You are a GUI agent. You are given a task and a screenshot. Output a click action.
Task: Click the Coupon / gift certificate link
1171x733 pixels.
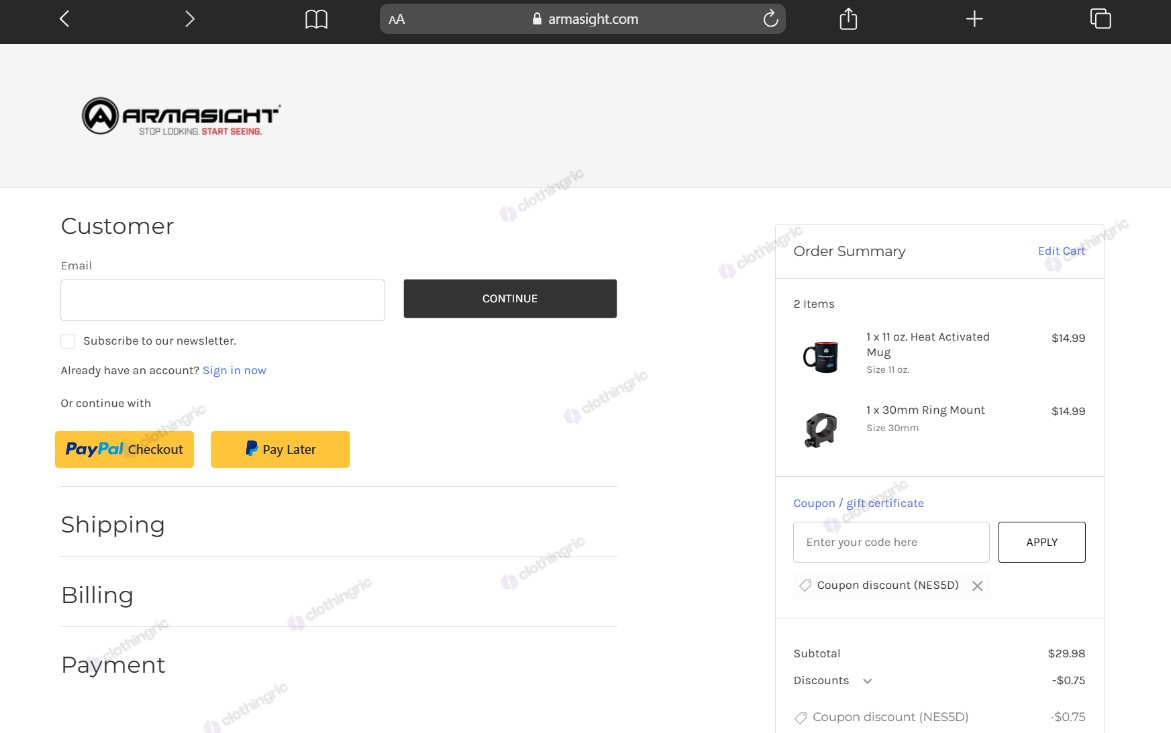(858, 503)
